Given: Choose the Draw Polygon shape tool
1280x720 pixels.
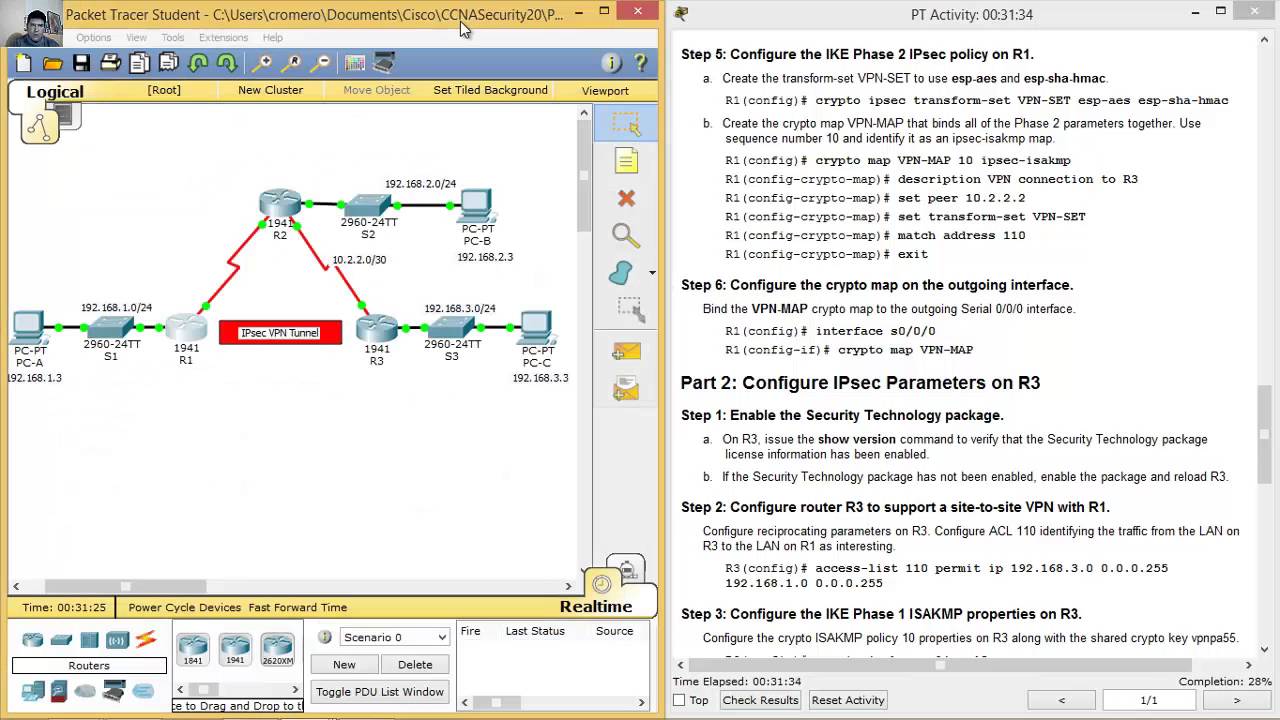Looking at the screenshot, I should [621, 272].
